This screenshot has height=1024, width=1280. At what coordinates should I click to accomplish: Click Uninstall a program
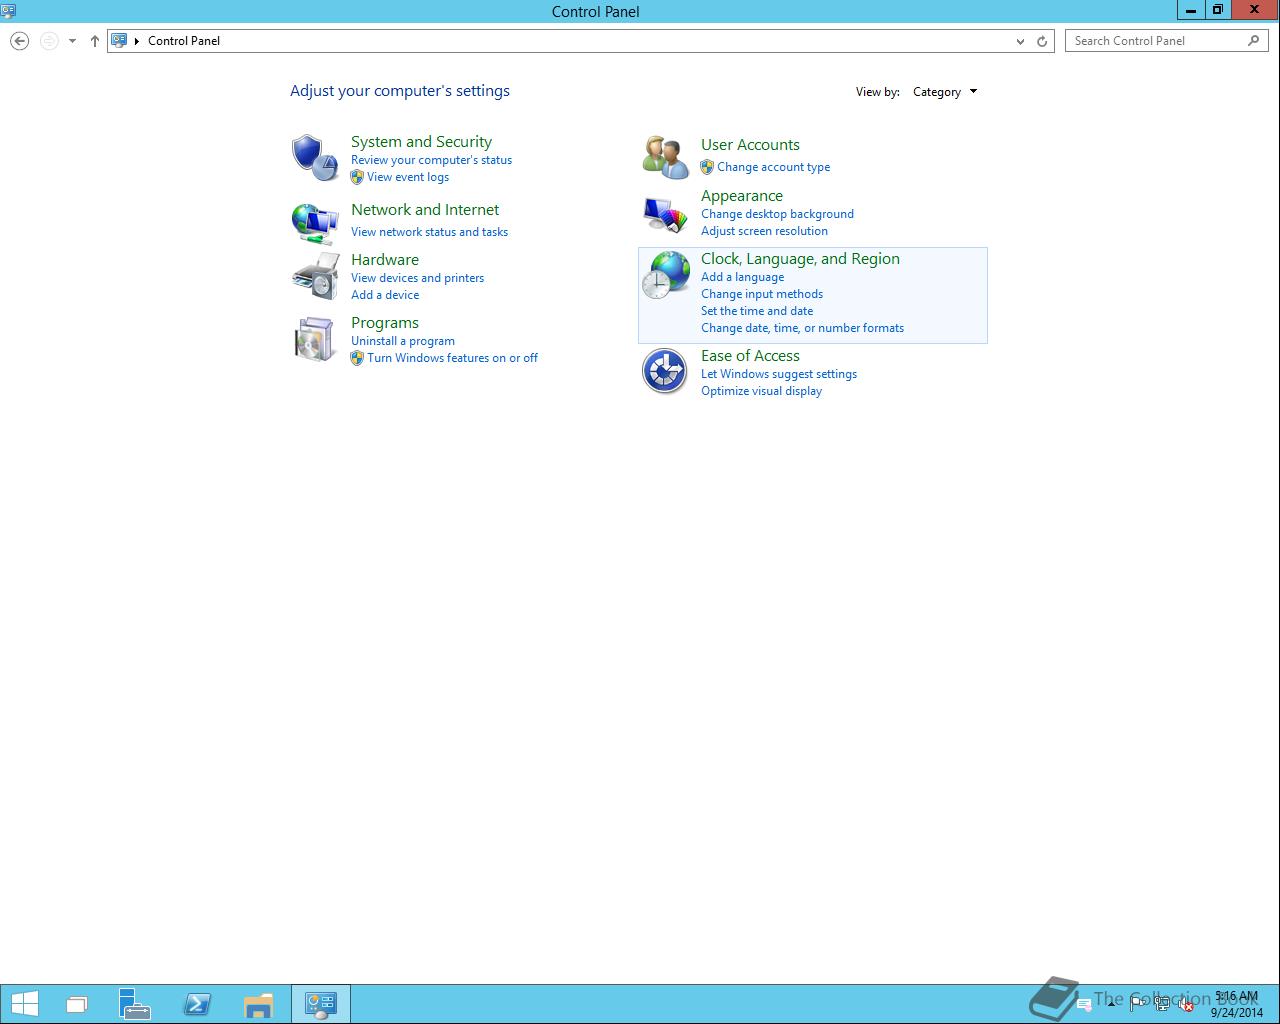403,341
